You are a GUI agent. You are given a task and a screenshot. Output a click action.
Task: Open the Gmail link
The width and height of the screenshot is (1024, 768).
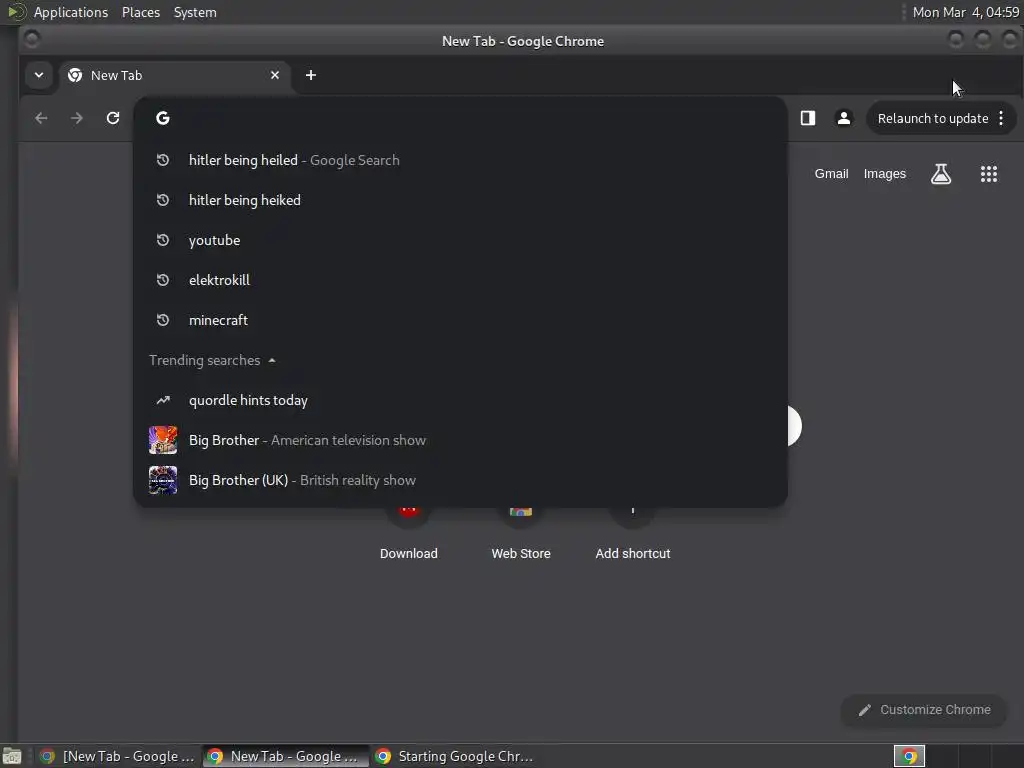831,174
